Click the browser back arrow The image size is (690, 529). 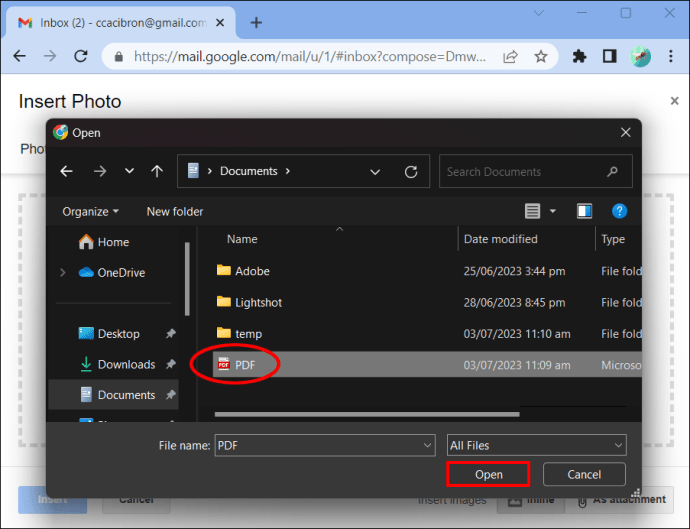[20, 56]
